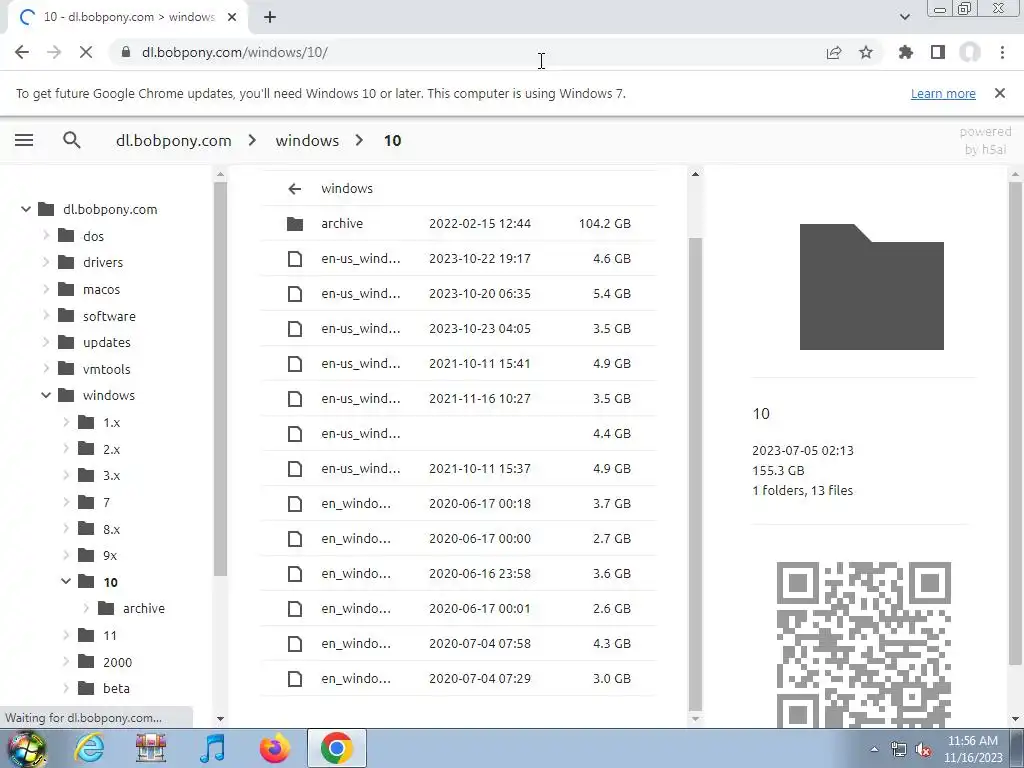Click the tree panel scrollbar down arrow

click(x=220, y=718)
